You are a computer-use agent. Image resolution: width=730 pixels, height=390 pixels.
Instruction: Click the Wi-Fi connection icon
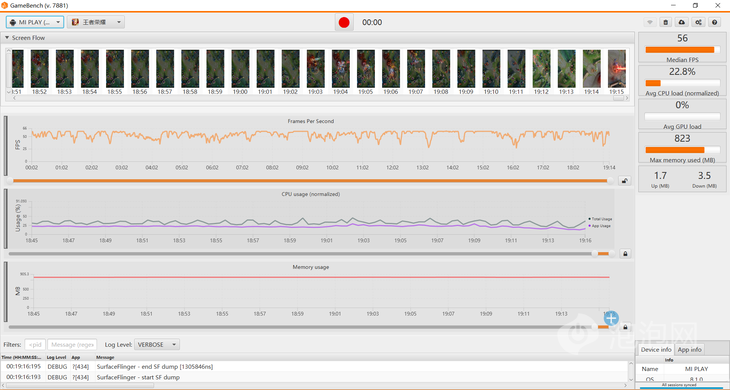point(650,22)
